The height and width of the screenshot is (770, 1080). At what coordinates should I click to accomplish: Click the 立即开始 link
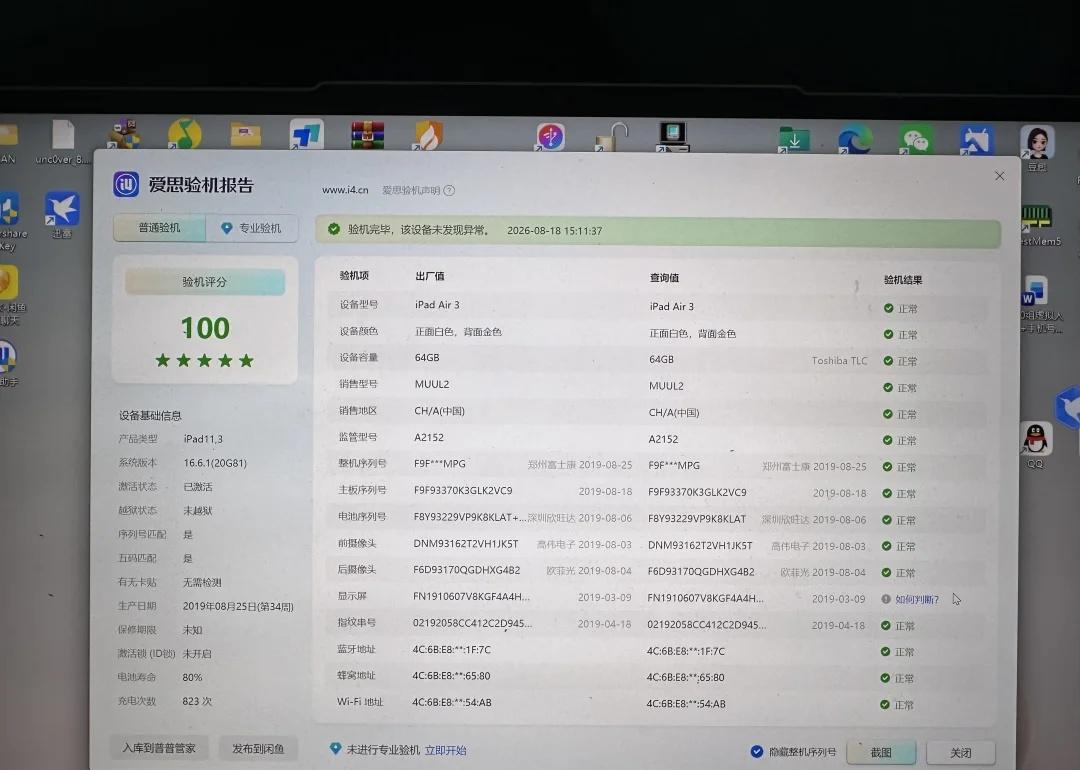[446, 750]
